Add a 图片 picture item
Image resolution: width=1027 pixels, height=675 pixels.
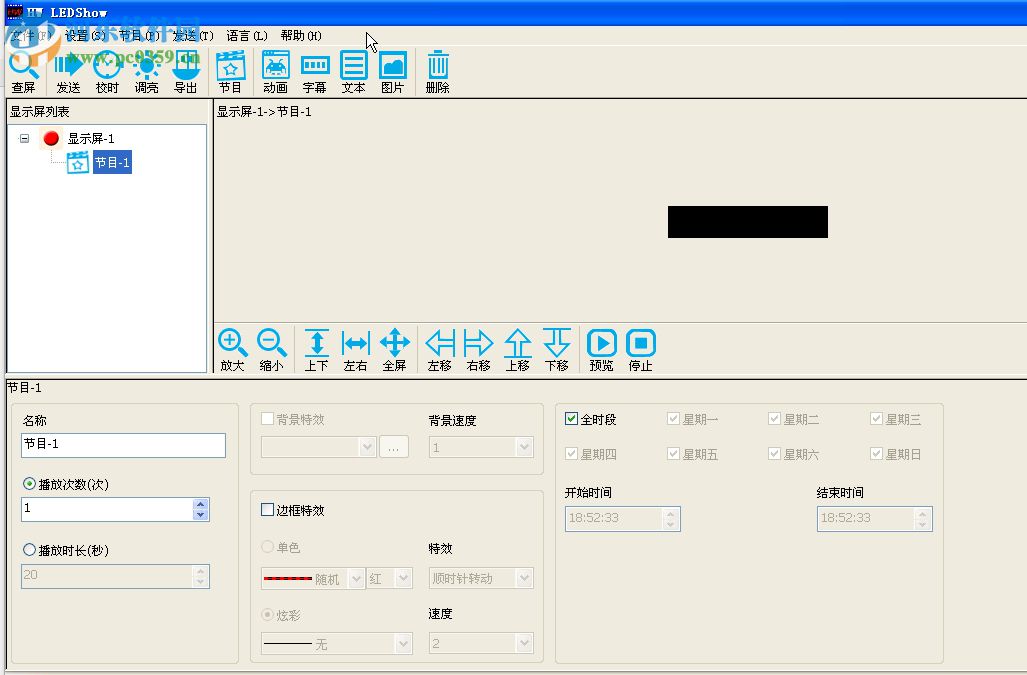[392, 67]
